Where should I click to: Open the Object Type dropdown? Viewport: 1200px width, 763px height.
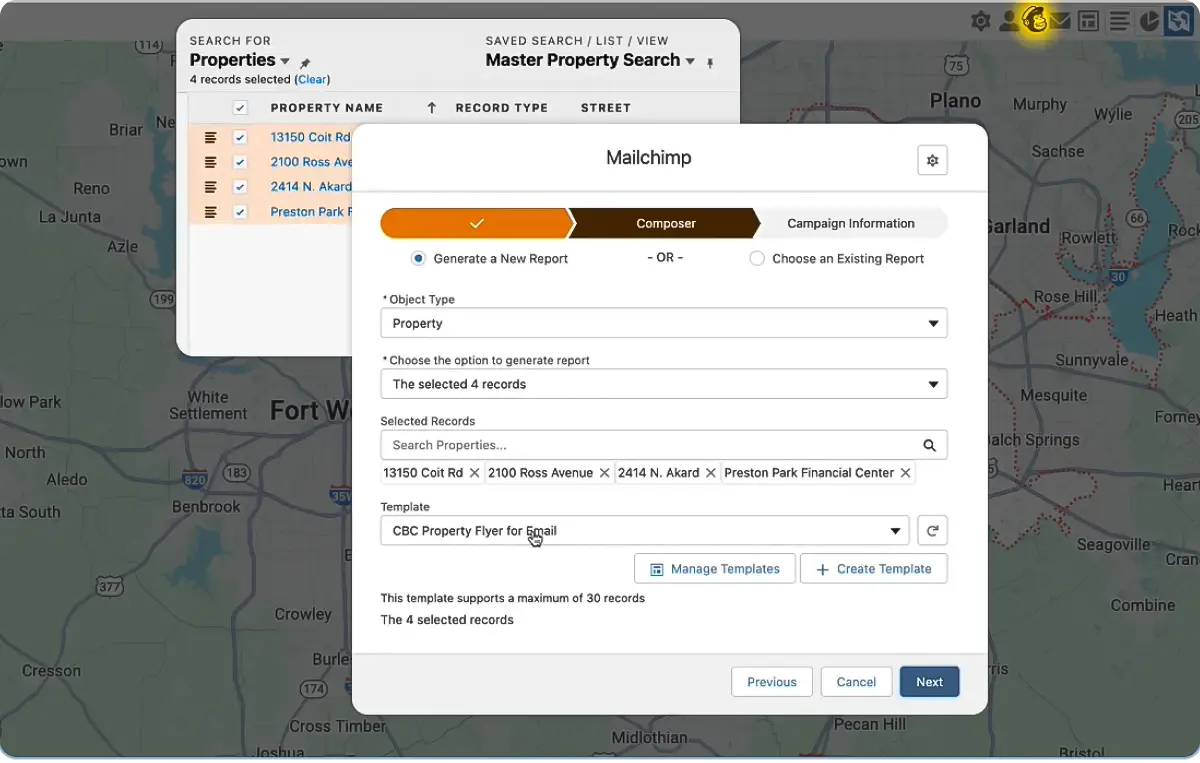point(664,323)
